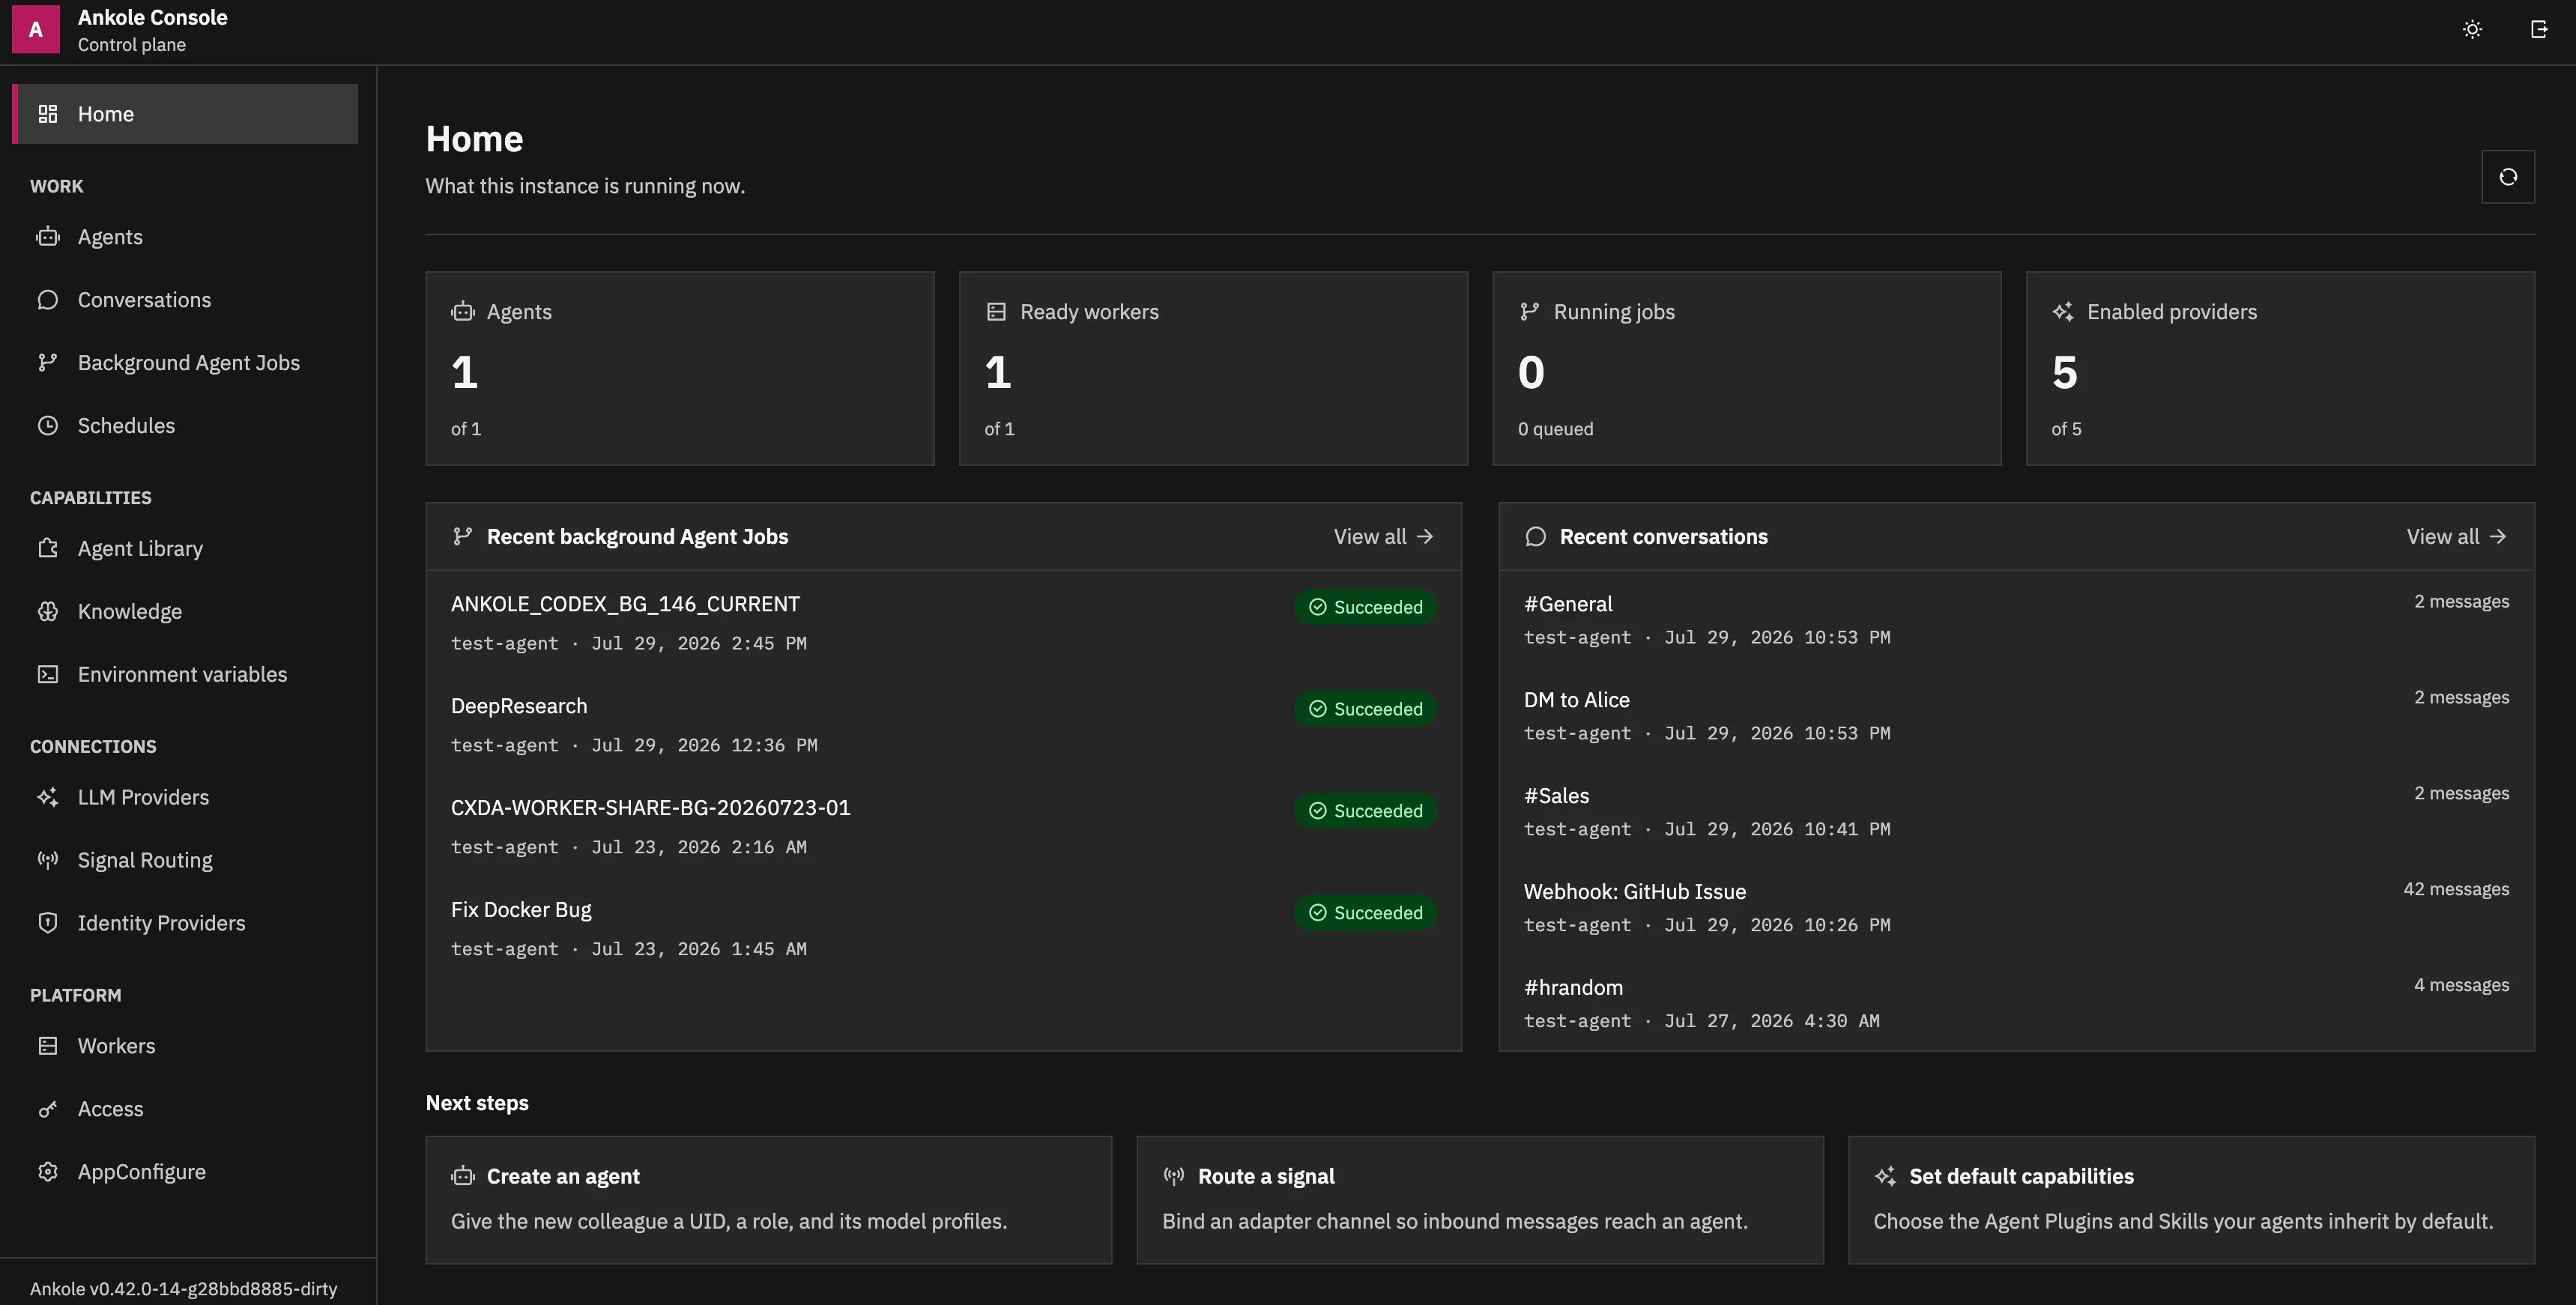Open job CXDA-WORKER-SHARE-BG-20260723-01
Screen dimensions: 2576x1305
[x=943, y=827]
